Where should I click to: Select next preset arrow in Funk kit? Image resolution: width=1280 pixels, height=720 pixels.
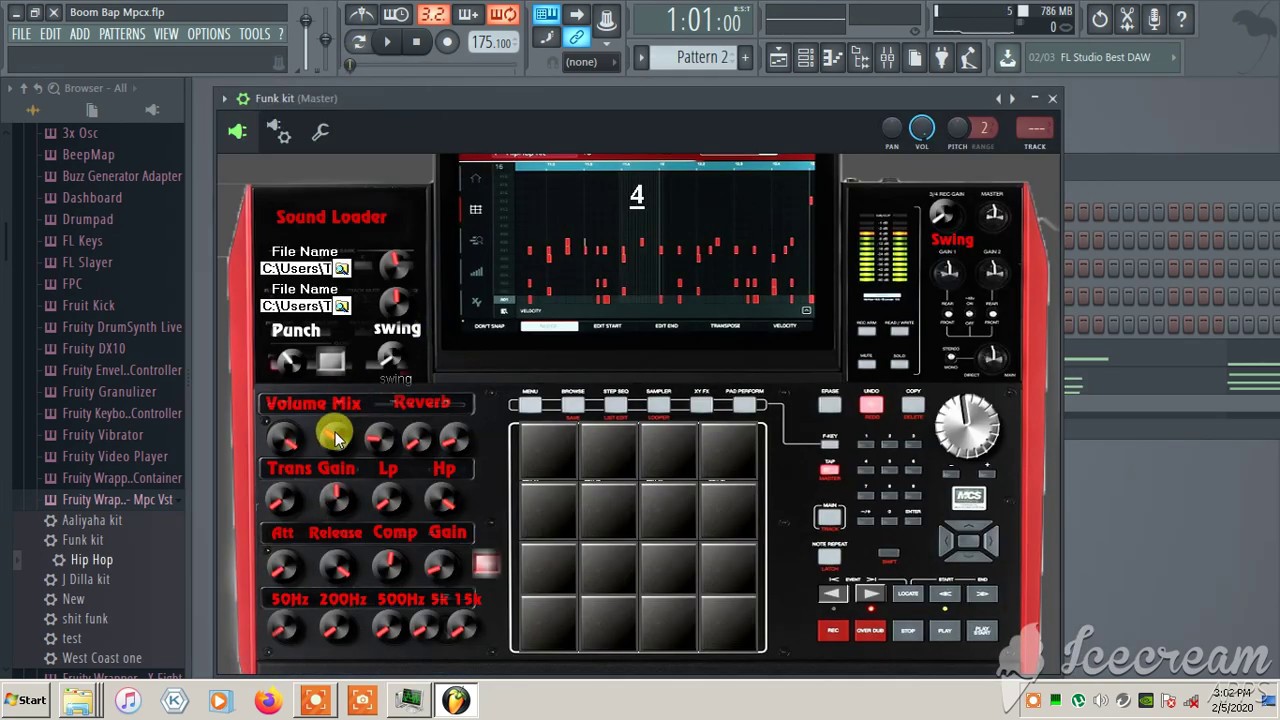(1012, 98)
